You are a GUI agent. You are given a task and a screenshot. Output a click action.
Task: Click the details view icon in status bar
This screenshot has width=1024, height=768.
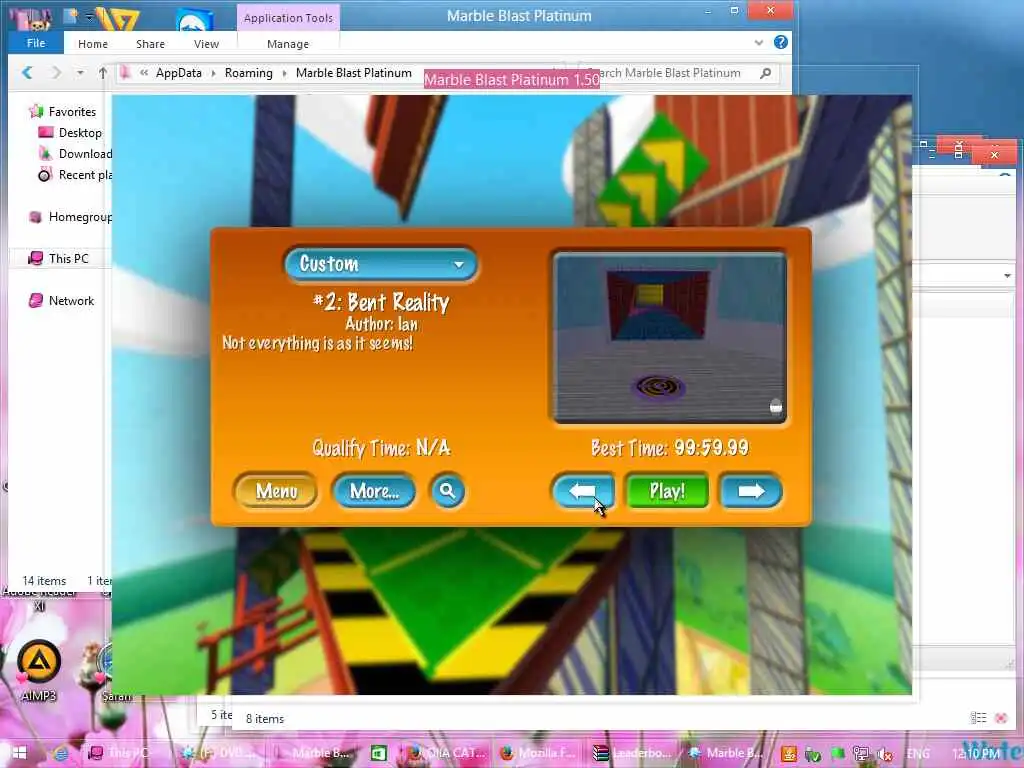point(978,718)
